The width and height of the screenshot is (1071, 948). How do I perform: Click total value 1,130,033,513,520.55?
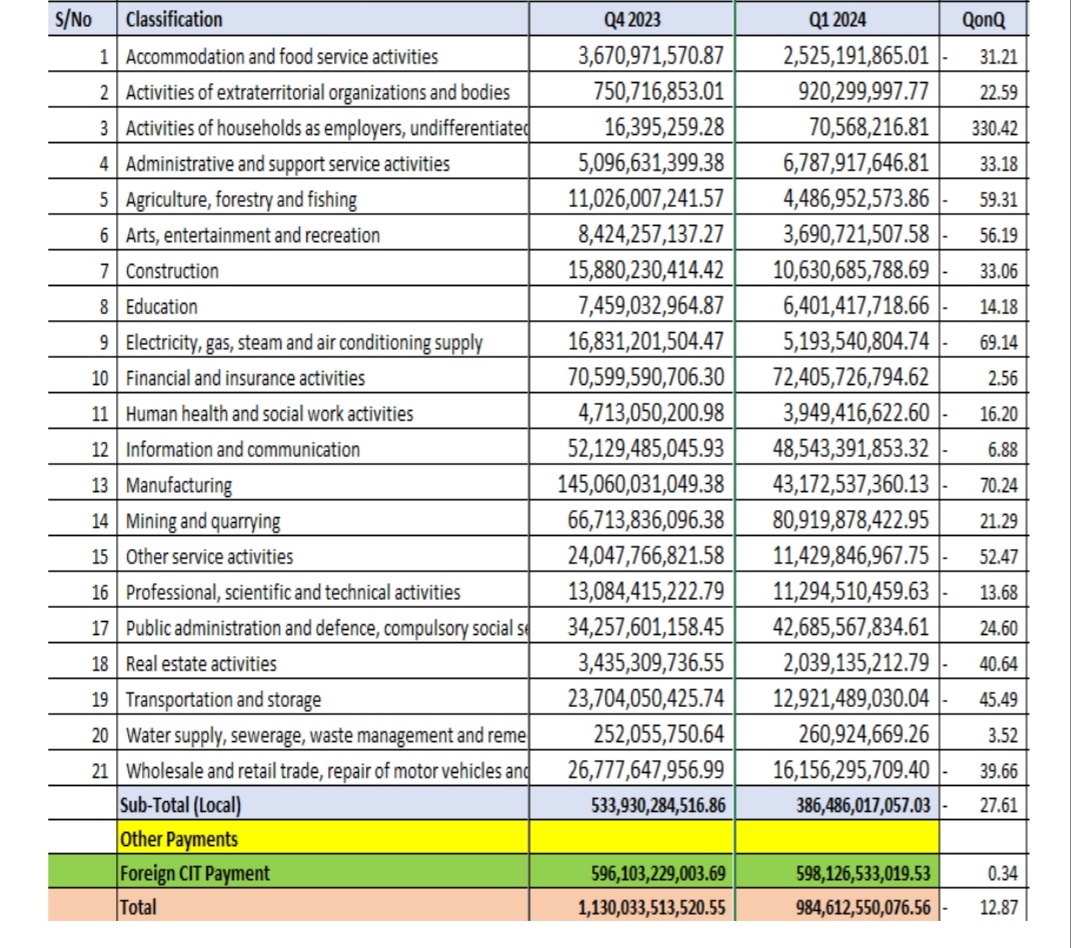tap(651, 908)
